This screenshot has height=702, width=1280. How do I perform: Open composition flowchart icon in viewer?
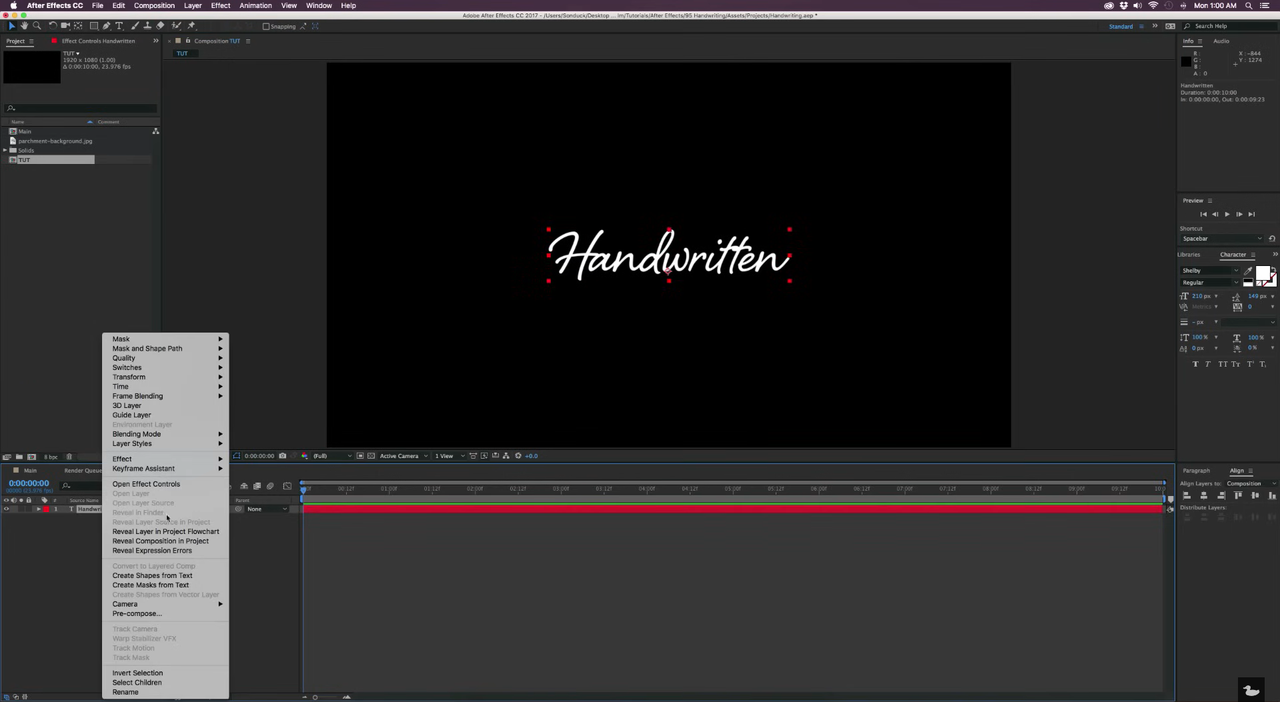(507, 456)
